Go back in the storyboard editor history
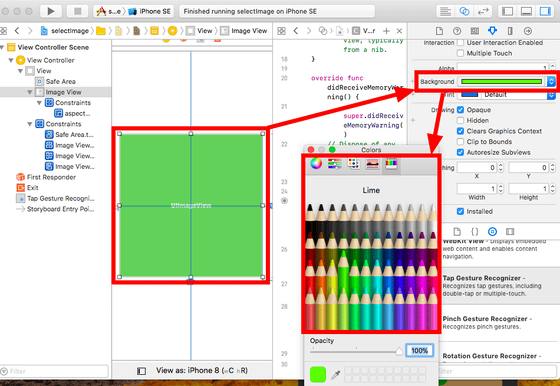560x386 pixels. (x=17, y=31)
